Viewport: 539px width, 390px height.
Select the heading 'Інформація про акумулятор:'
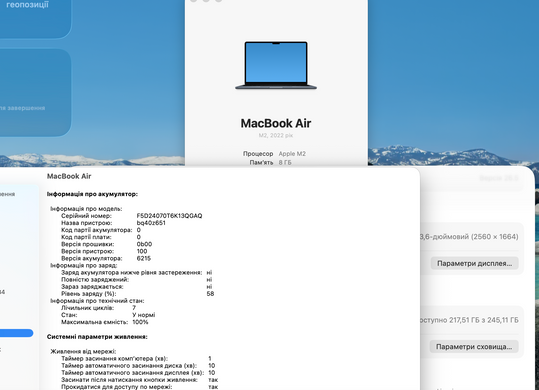pyautogui.click(x=92, y=194)
